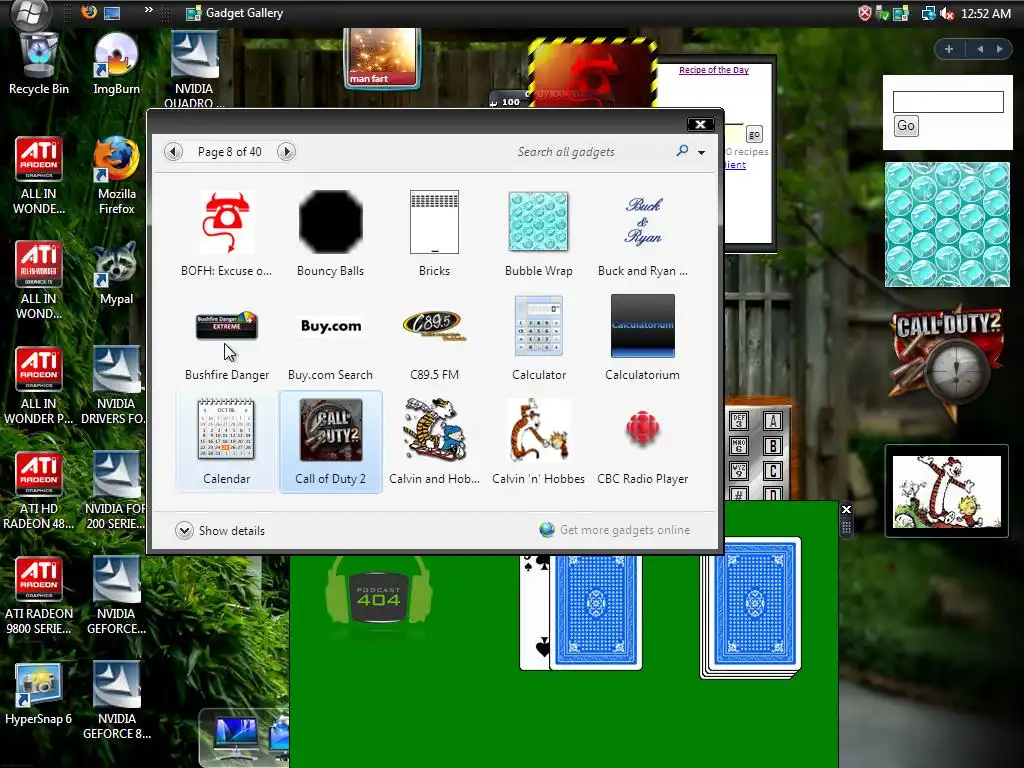Open the HyperSnap 6 desktop shortcut

pyautogui.click(x=39, y=694)
